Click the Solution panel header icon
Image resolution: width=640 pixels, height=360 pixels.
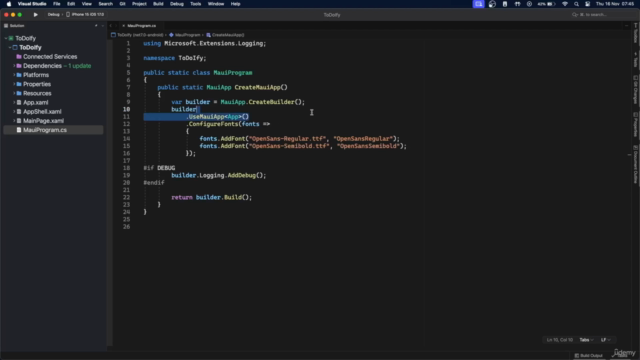(6, 26)
